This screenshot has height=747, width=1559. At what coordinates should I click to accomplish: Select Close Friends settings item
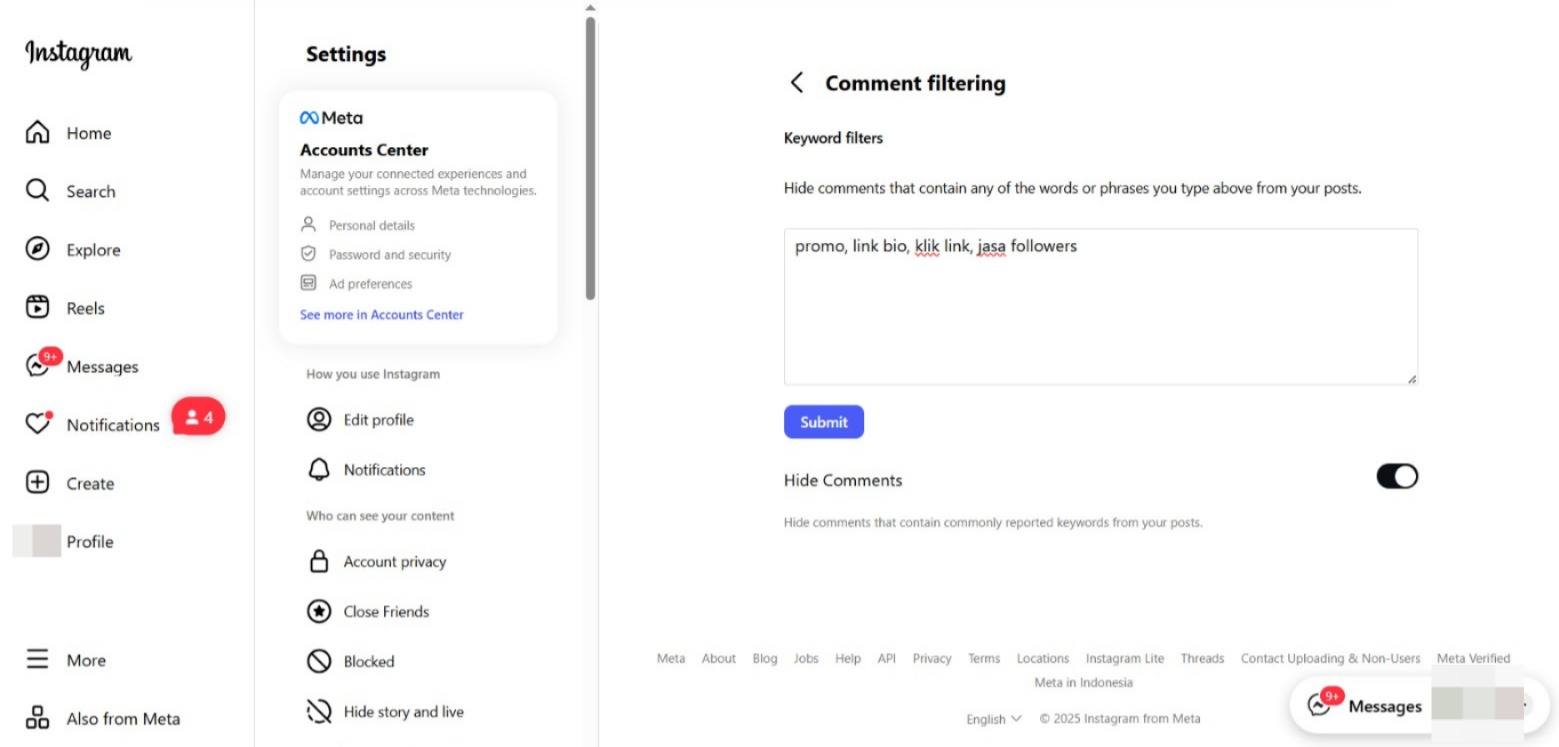coord(386,612)
